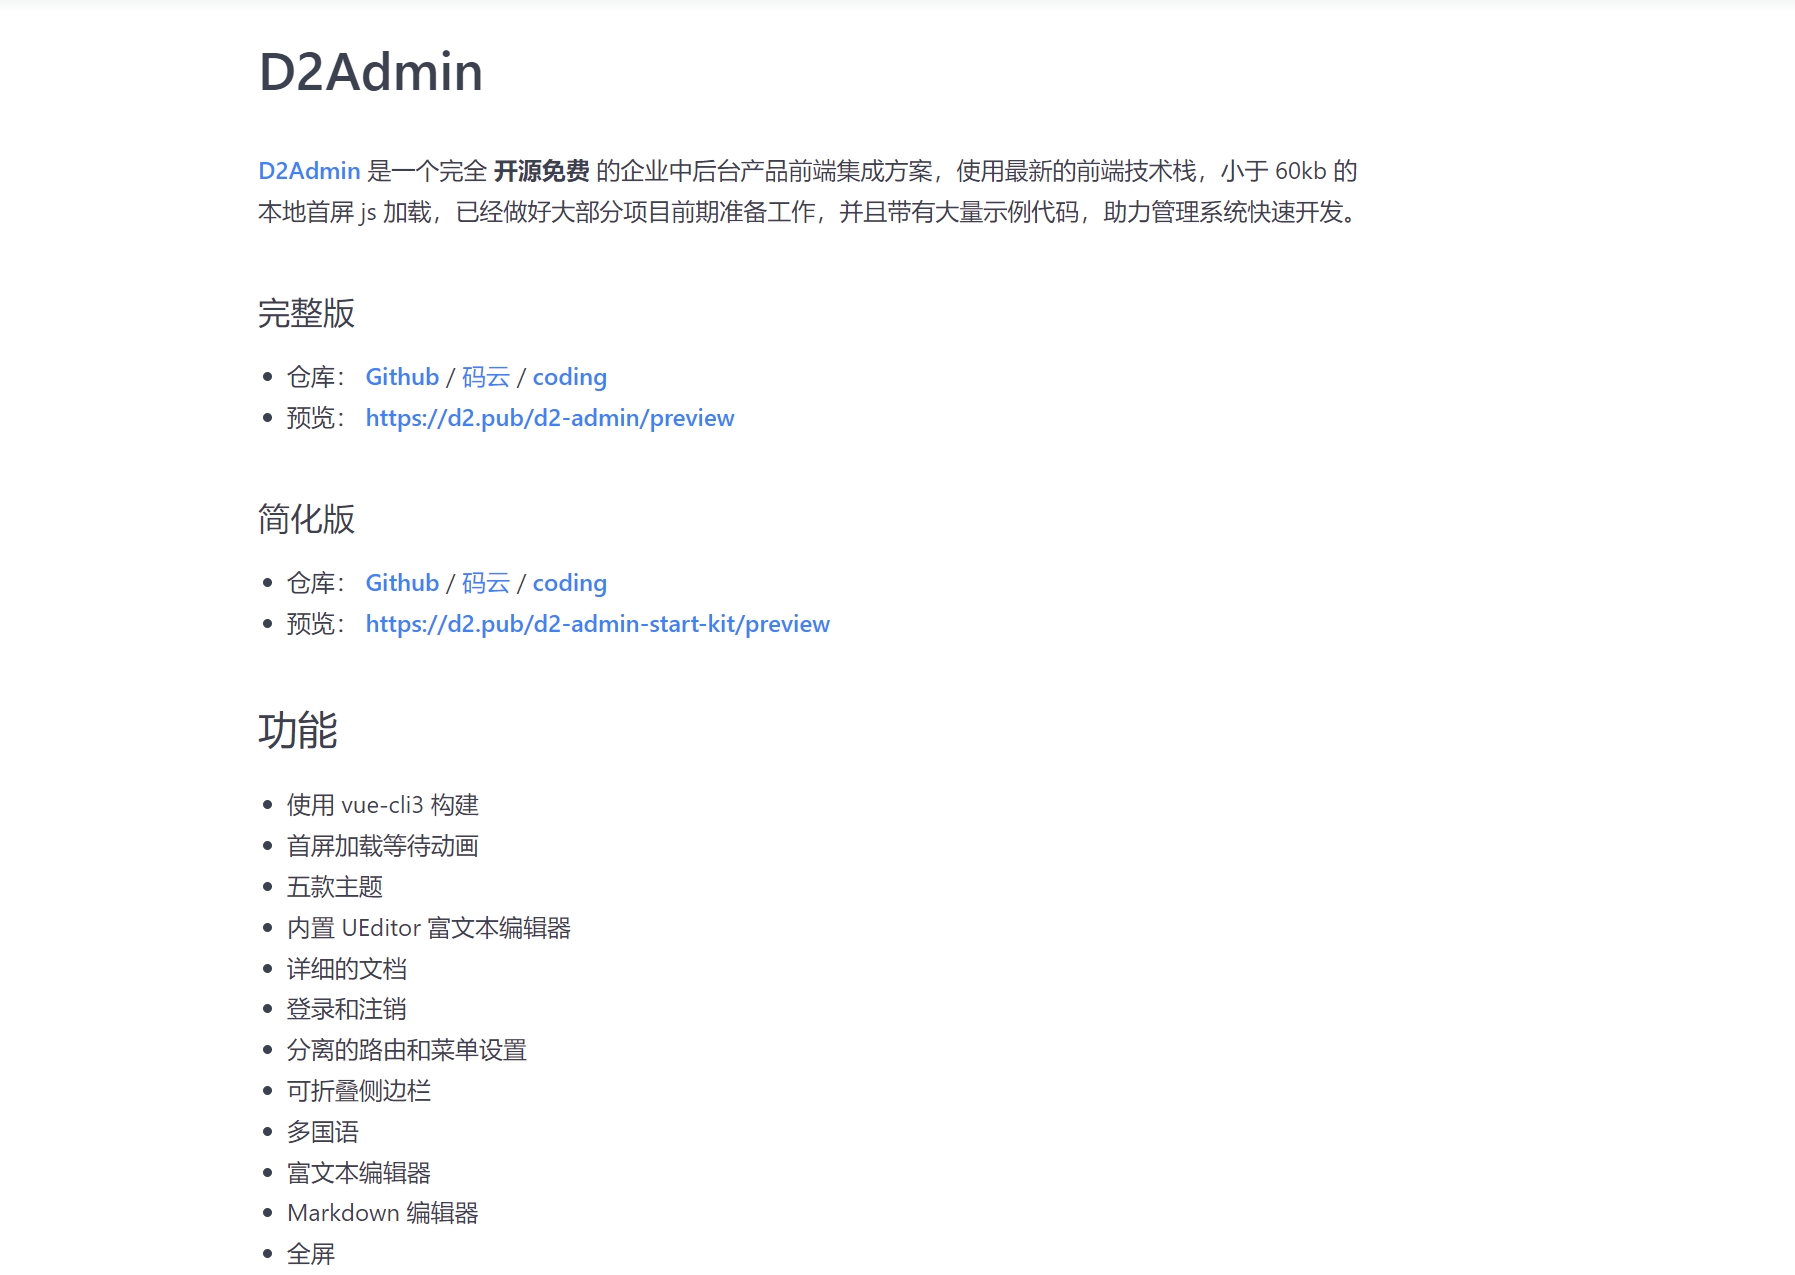Open the coding repository under 简化版
Viewport: 1795px width, 1275px height.
(x=570, y=582)
